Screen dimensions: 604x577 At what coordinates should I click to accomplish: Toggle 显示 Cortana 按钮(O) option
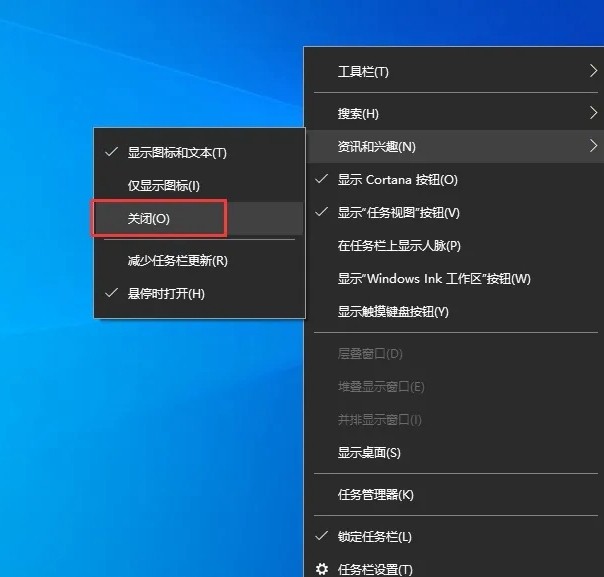coord(455,179)
